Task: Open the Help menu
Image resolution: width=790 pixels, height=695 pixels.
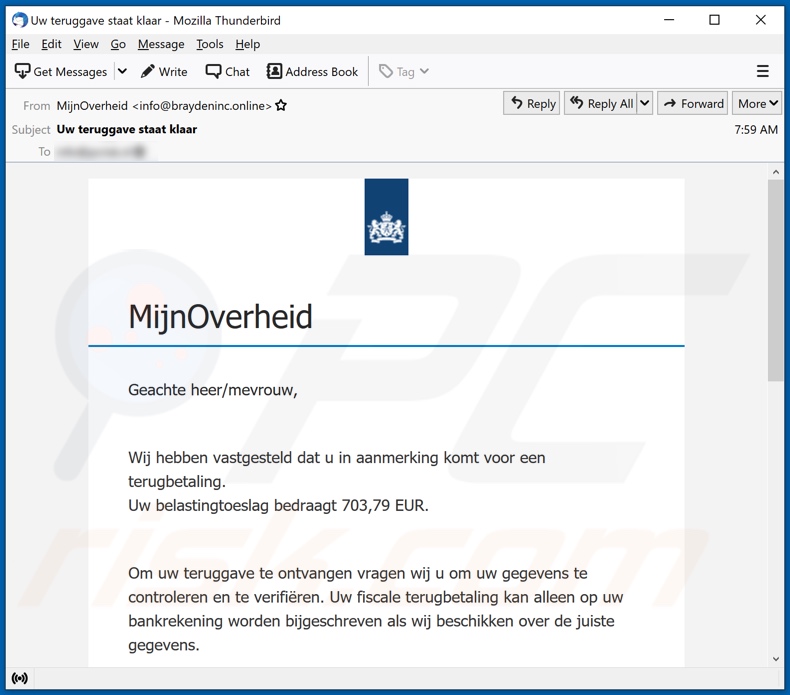Action: (x=248, y=44)
